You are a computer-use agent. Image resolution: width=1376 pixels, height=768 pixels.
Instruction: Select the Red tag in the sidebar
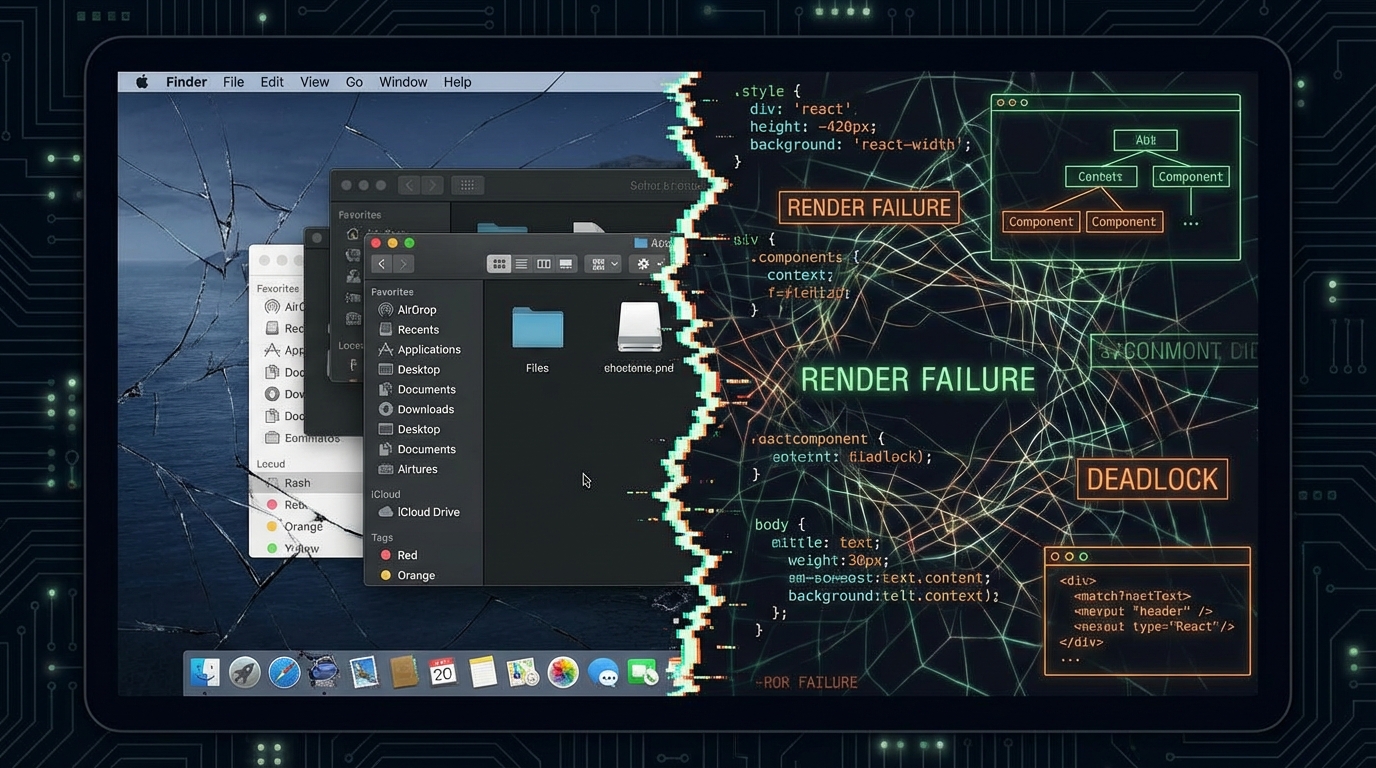tap(404, 554)
